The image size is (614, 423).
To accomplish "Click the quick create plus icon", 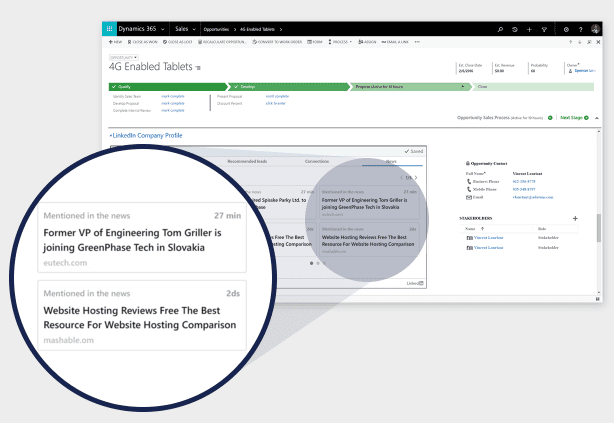I will [529, 29].
